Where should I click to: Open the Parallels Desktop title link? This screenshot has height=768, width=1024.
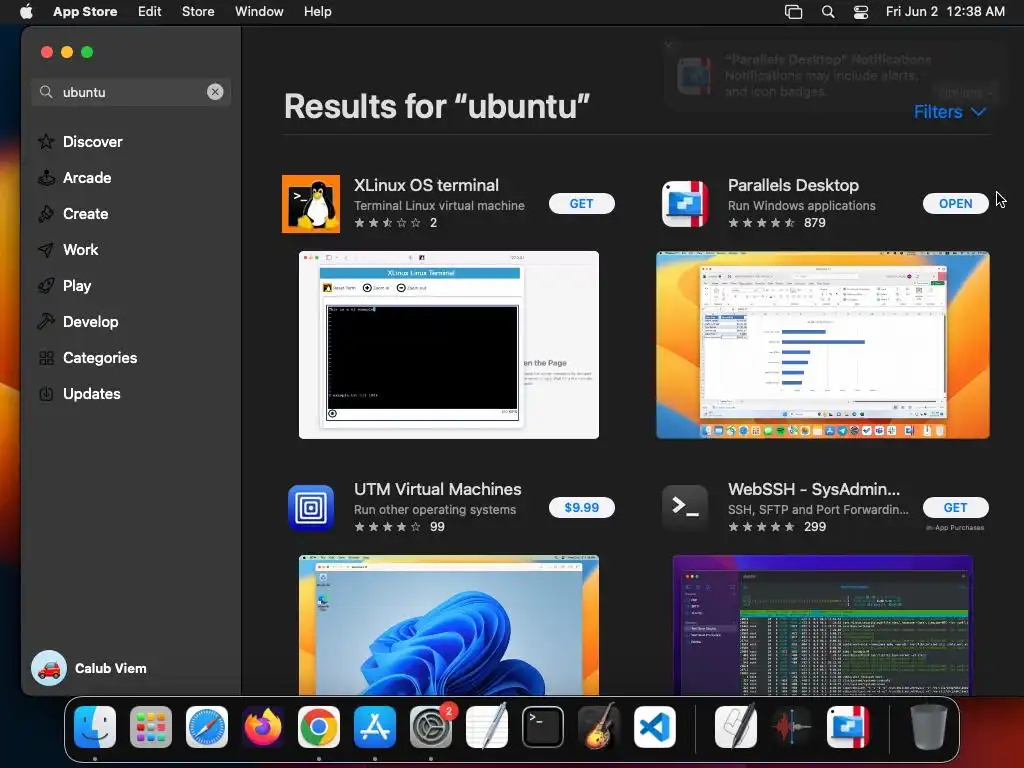point(793,185)
